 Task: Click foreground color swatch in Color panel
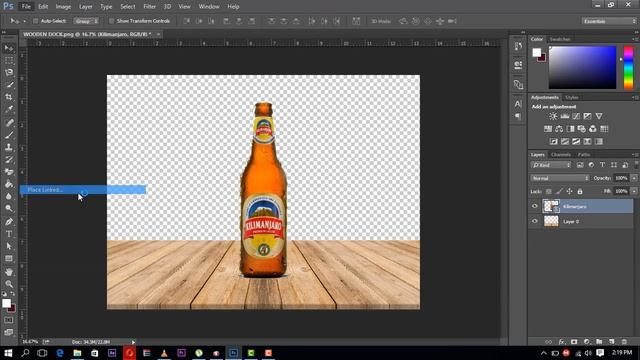[x=536, y=52]
